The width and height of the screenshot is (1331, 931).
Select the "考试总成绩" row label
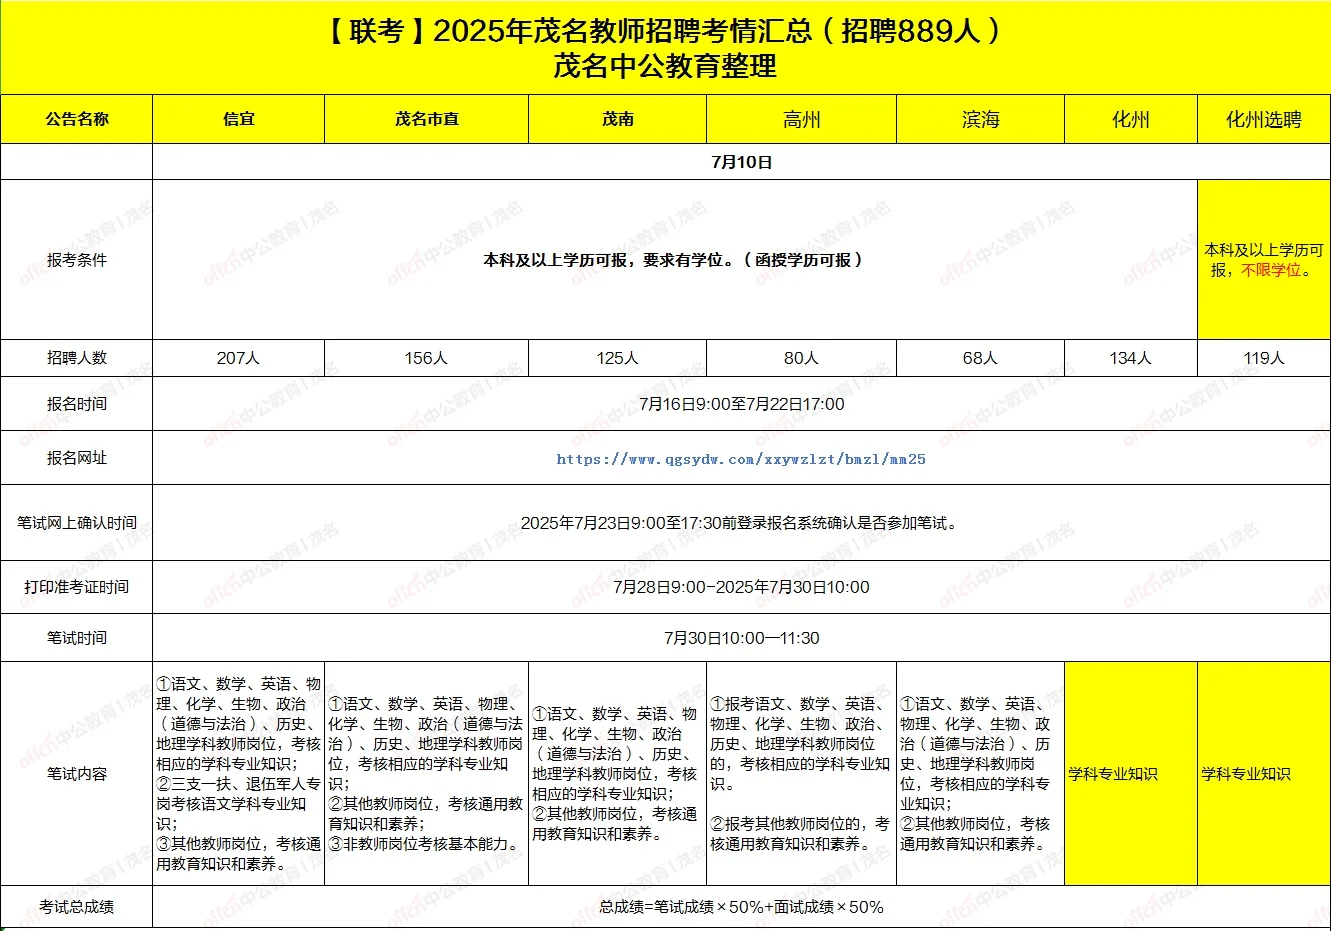pyautogui.click(x=77, y=907)
